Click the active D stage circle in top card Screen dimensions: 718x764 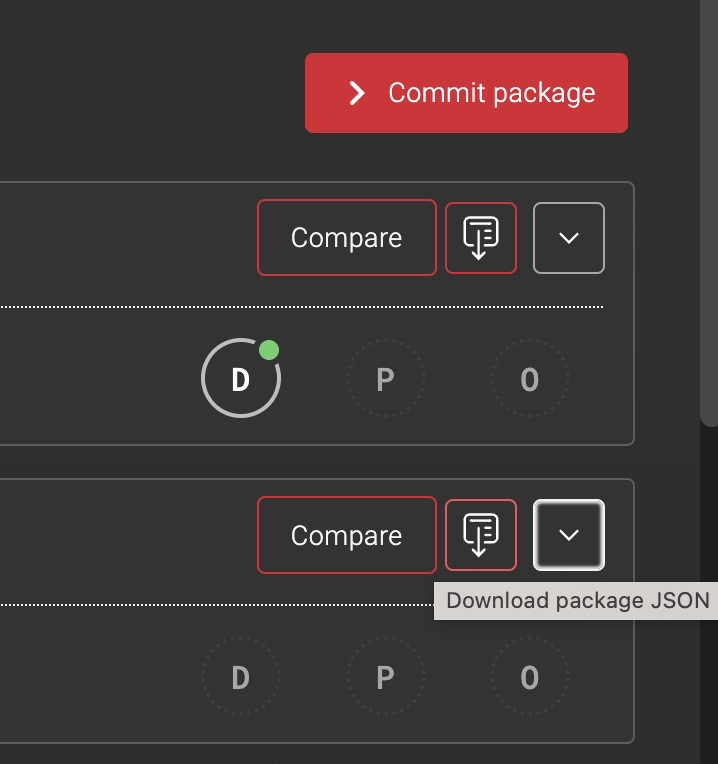(x=240, y=380)
